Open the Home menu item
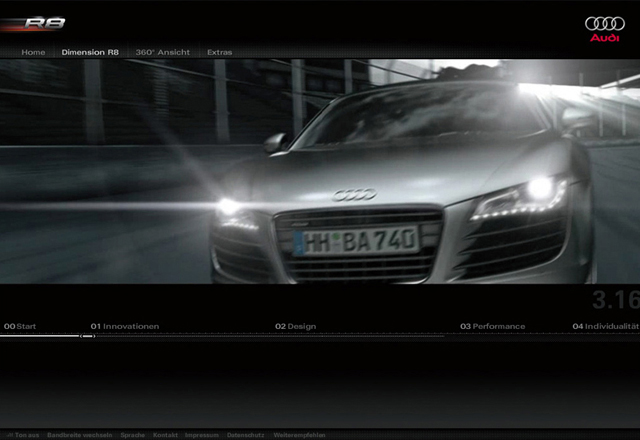 point(33,52)
